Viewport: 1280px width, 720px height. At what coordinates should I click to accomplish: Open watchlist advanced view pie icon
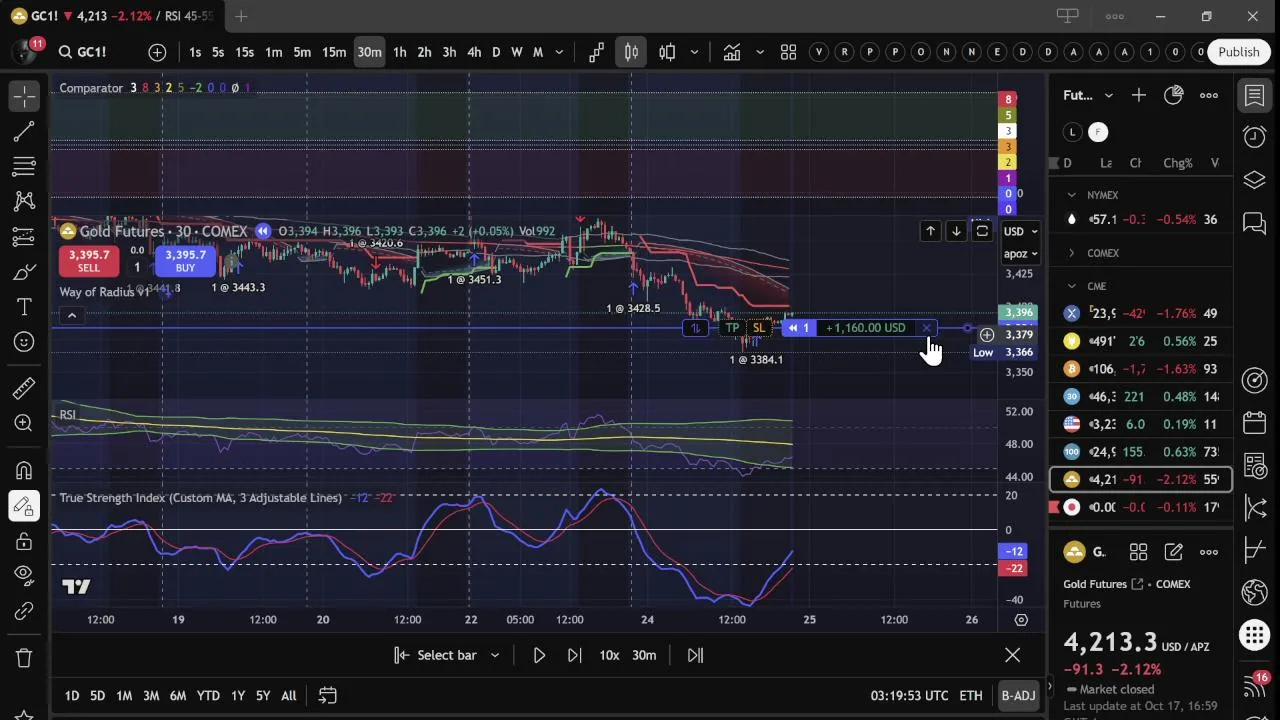pos(1174,95)
